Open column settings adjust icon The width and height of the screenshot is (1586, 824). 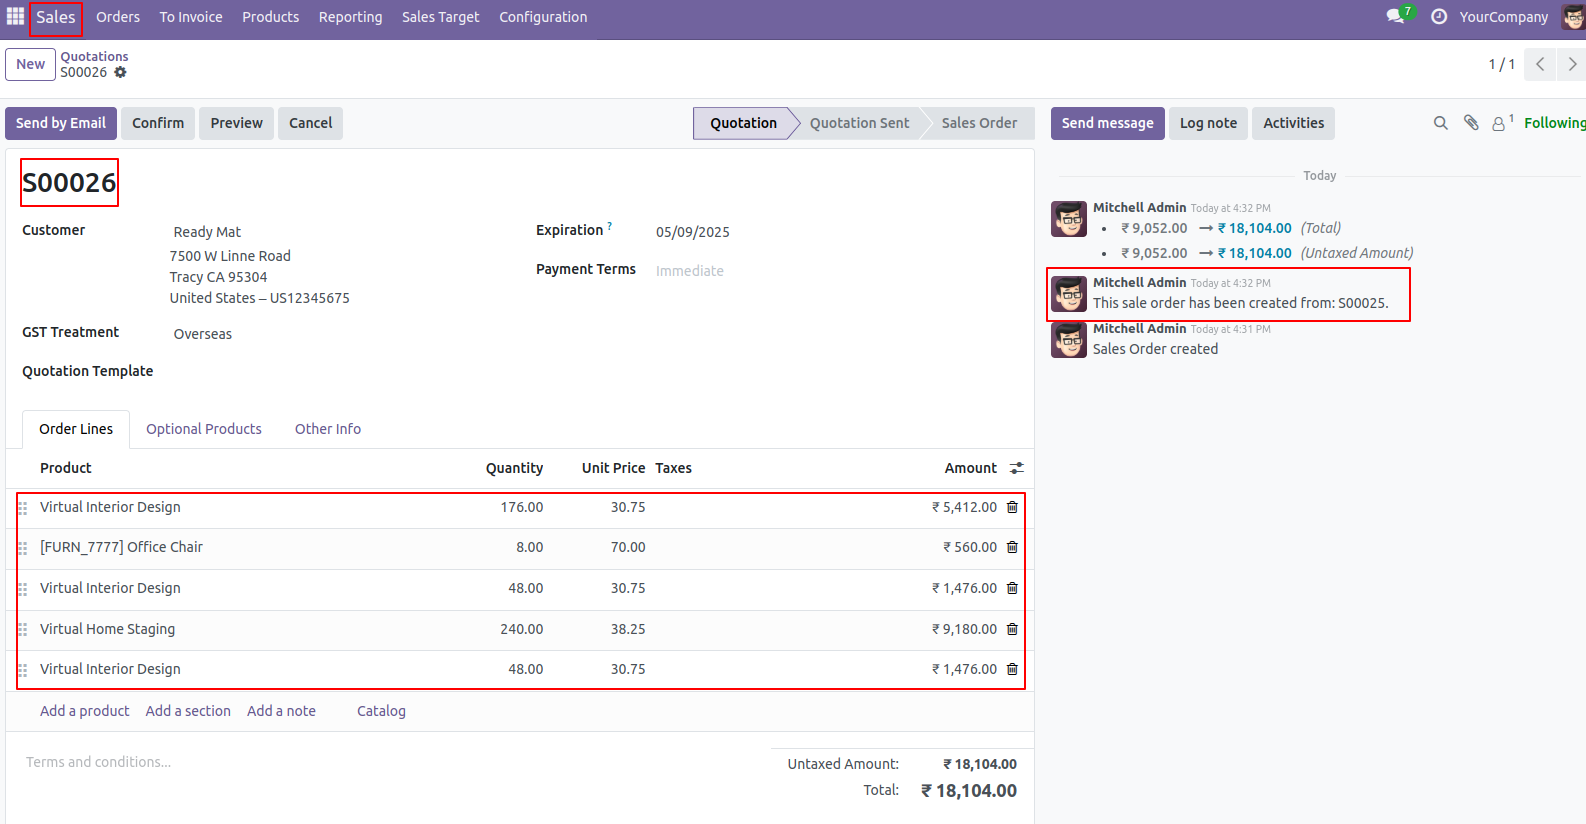click(1016, 468)
